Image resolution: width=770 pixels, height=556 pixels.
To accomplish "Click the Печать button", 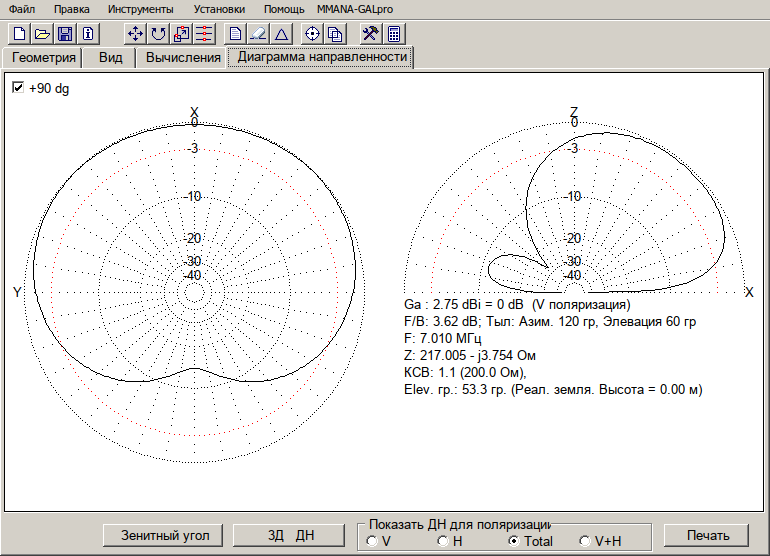I will 706,535.
